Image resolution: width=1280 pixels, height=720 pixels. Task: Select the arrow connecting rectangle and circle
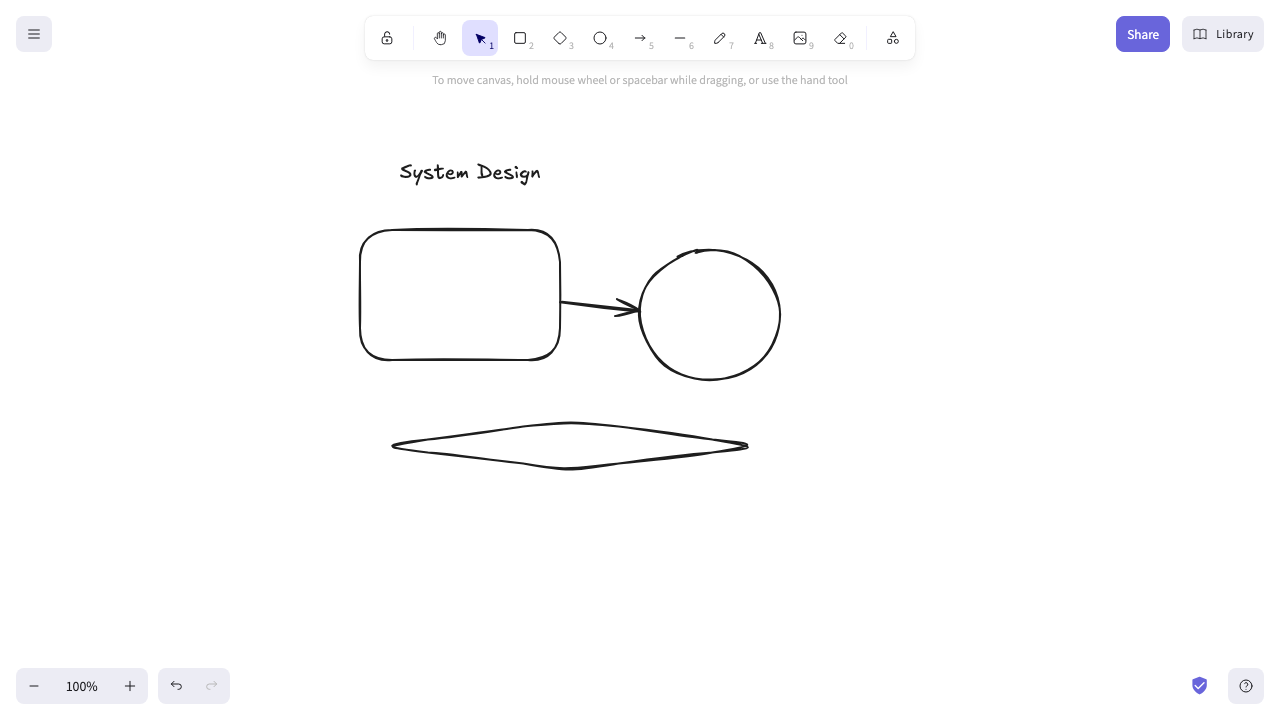click(x=598, y=306)
